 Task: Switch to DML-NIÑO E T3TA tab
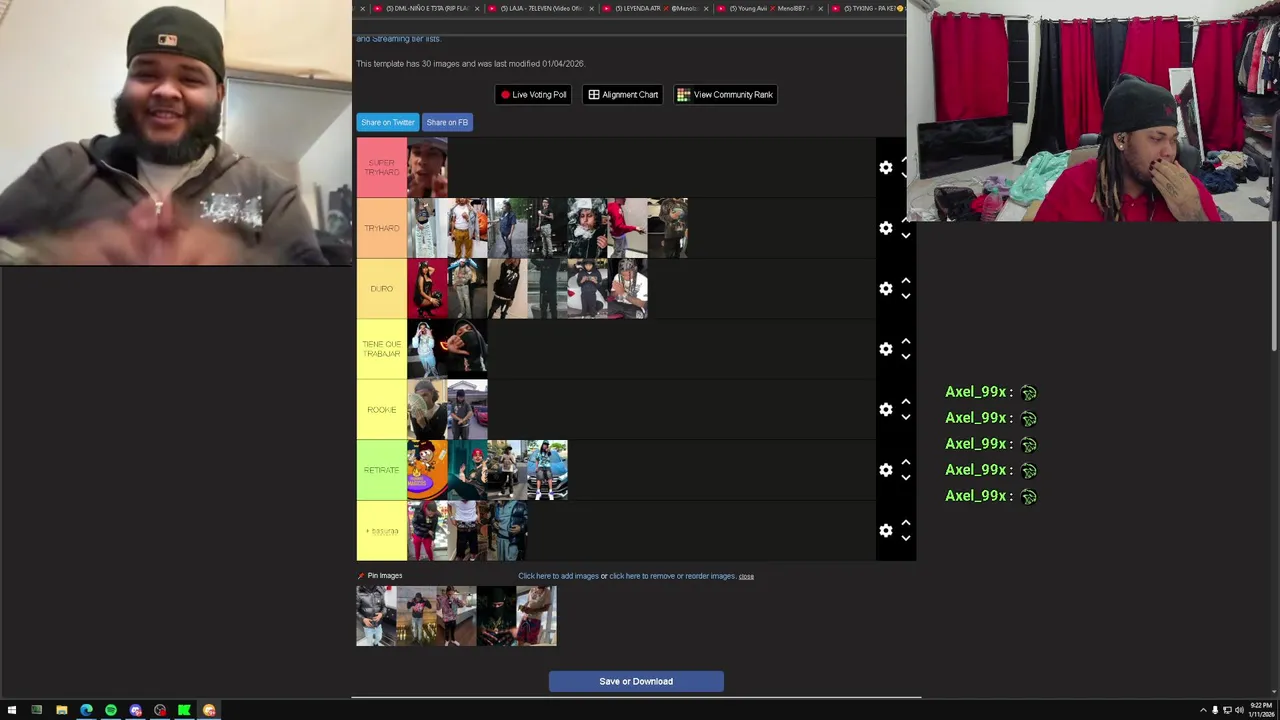426,8
